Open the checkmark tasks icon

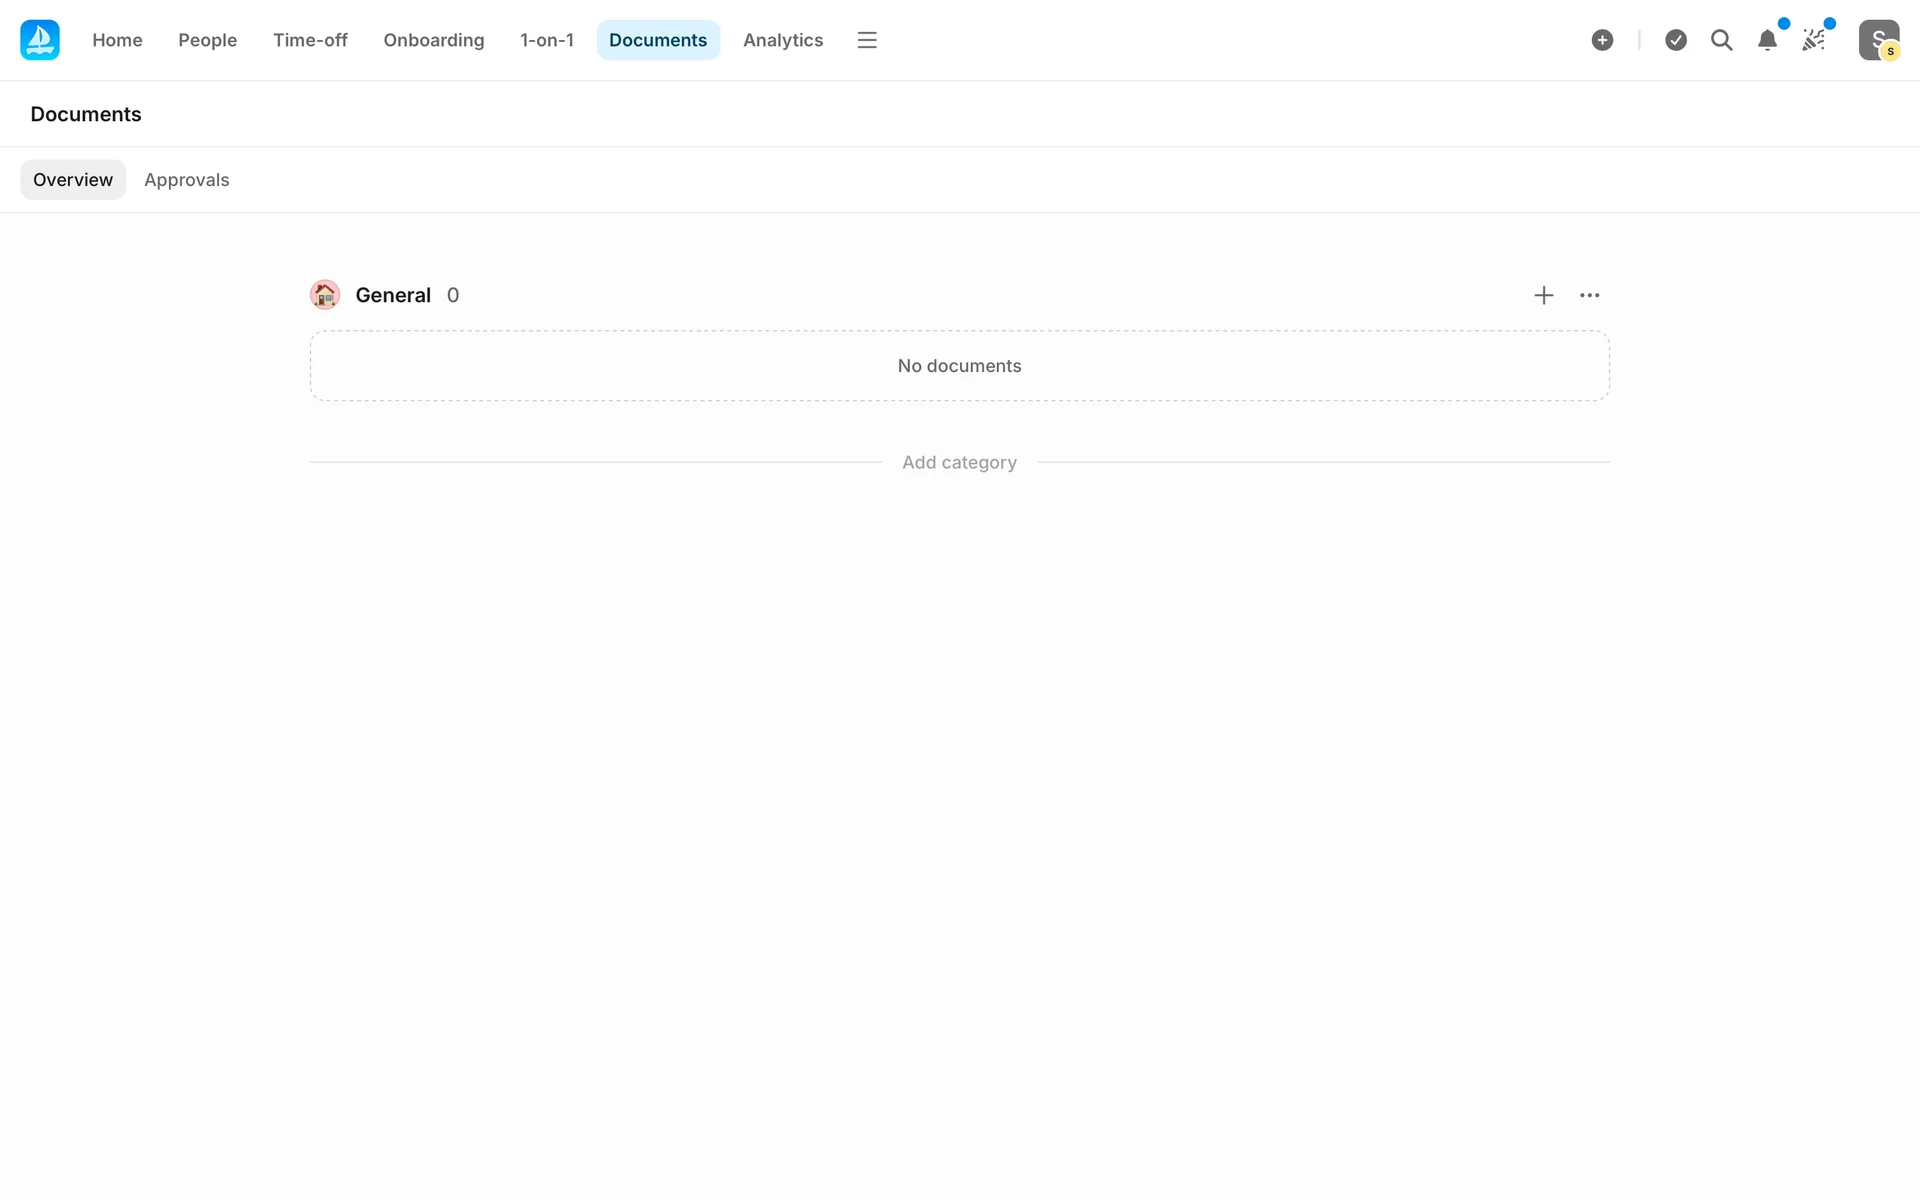pos(1676,40)
